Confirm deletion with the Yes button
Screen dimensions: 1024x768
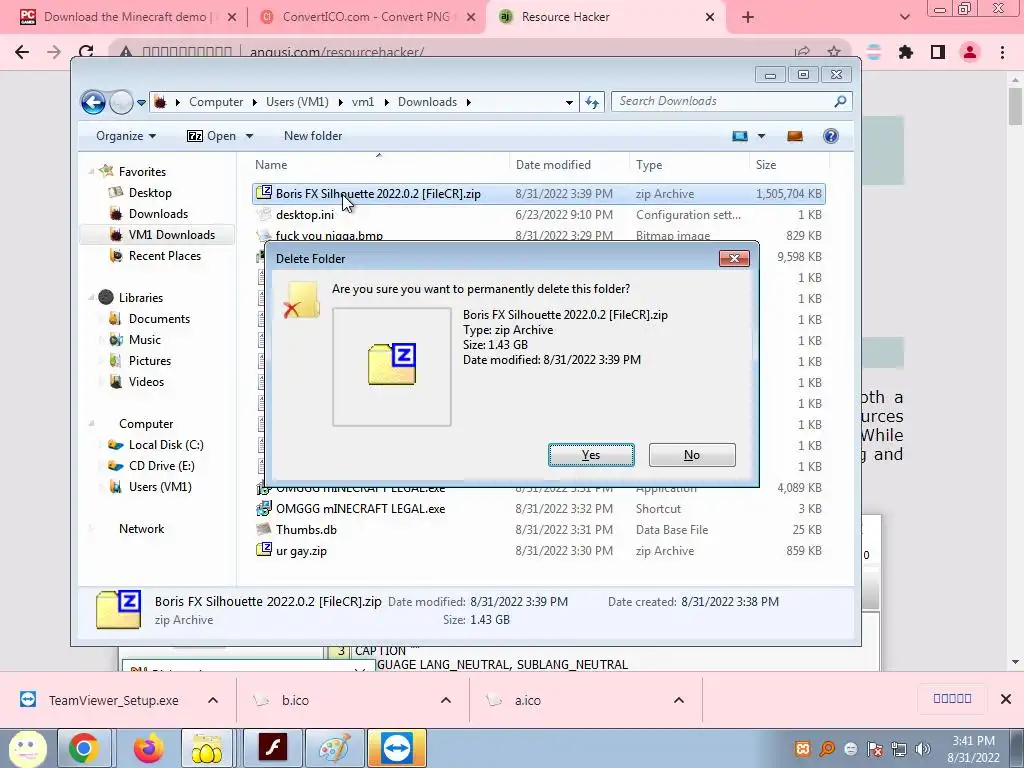591,455
